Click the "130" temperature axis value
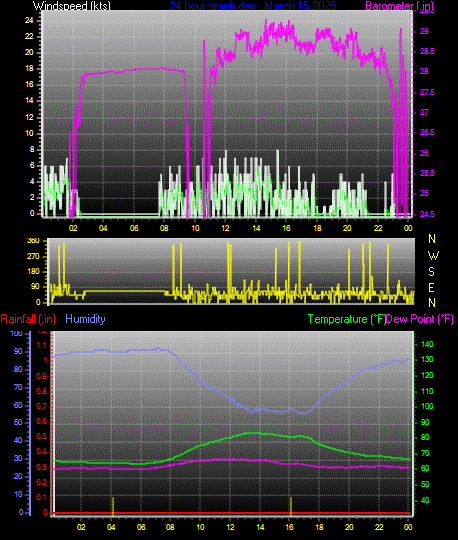458x540 pixels. coord(427,360)
